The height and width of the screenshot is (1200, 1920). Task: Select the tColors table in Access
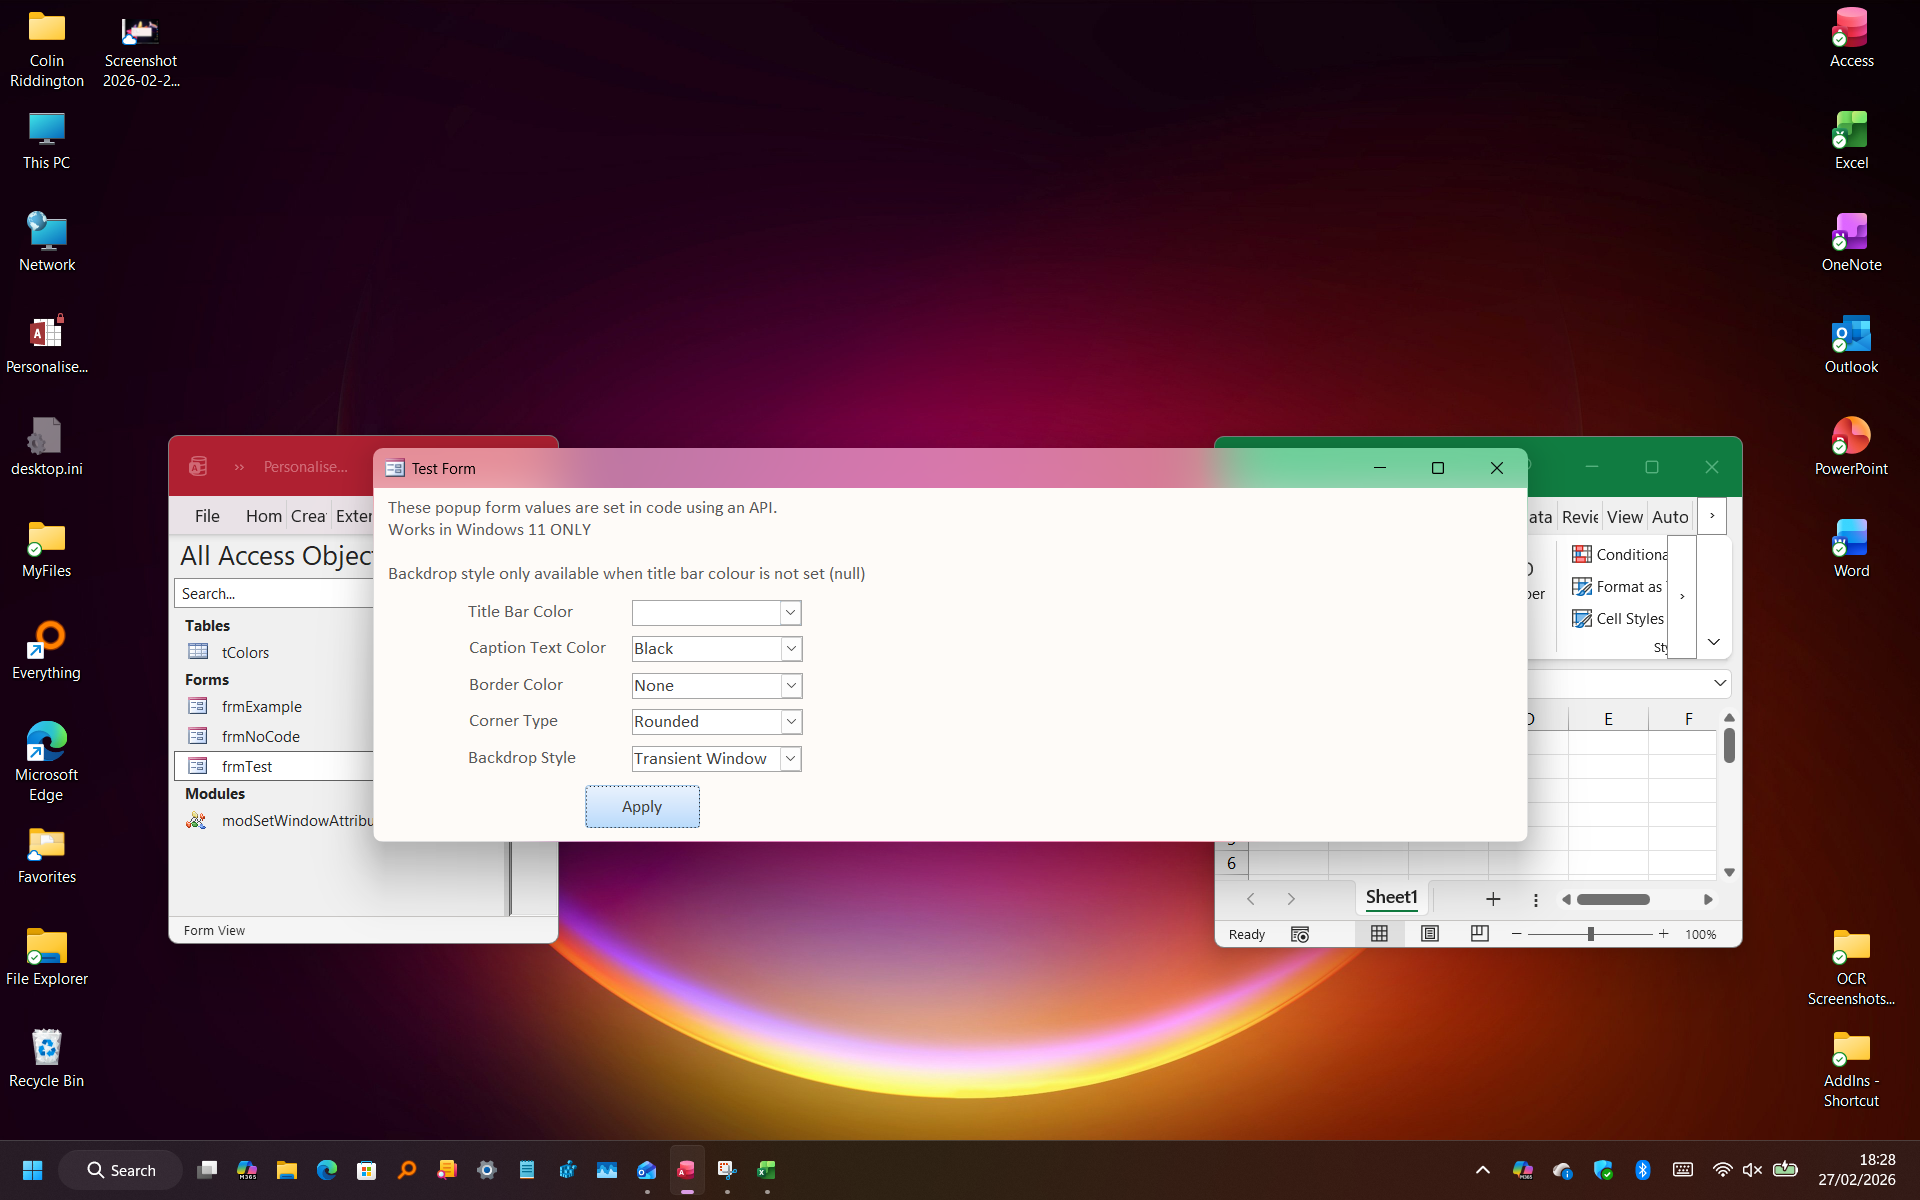click(245, 652)
